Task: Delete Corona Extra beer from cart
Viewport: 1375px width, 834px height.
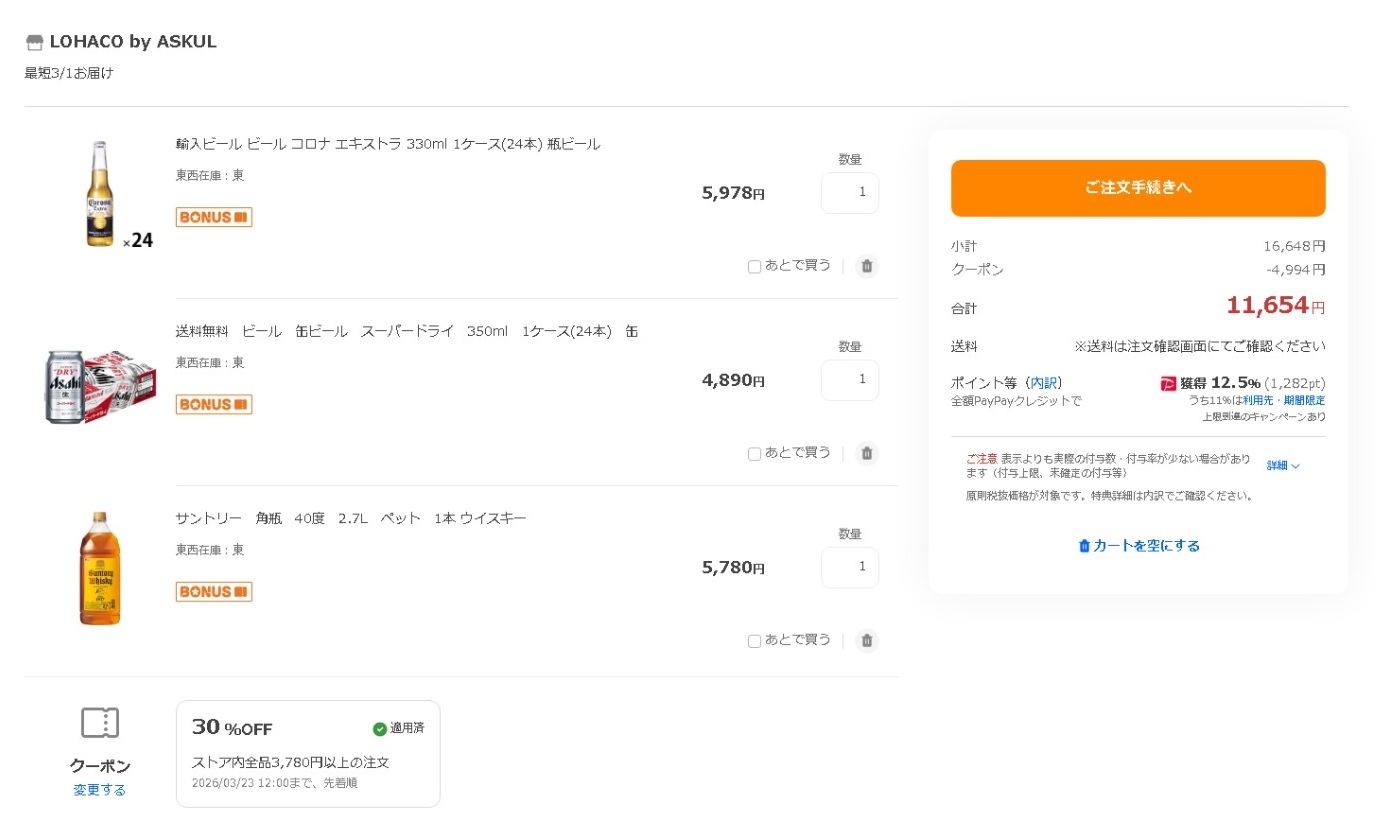Action: pos(867,266)
